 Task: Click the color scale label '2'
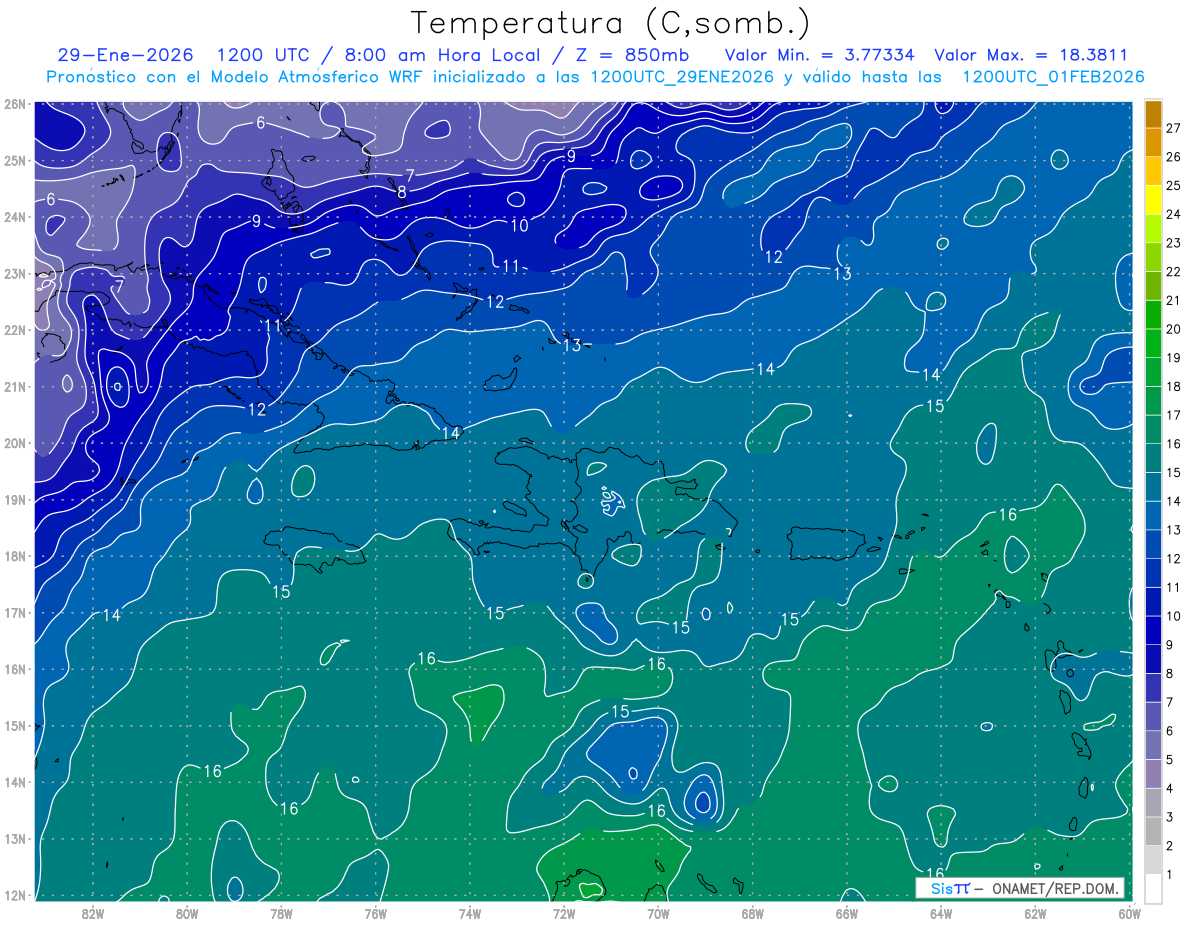(1170, 845)
